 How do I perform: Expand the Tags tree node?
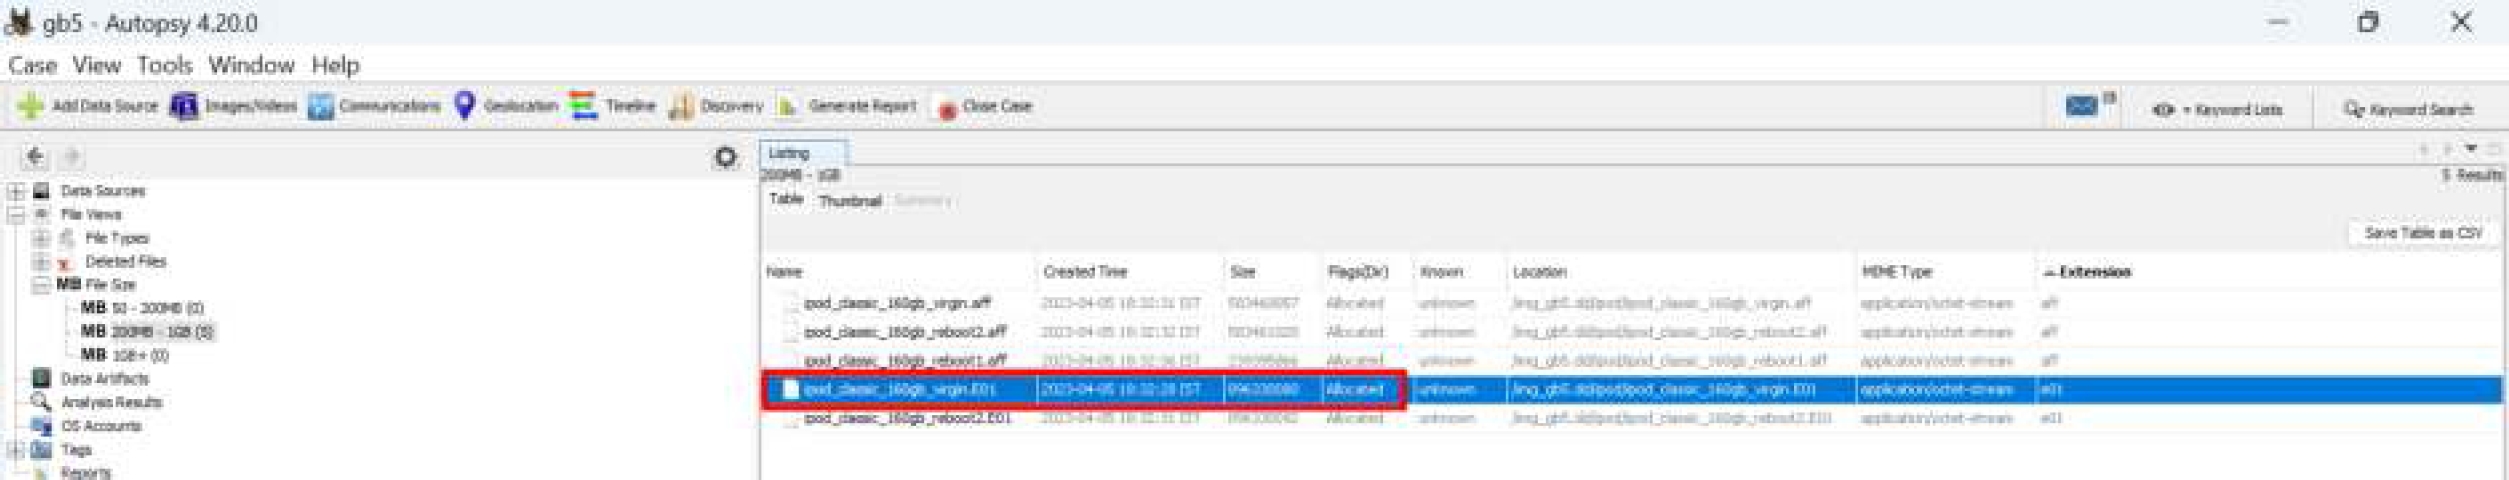click(x=16, y=450)
